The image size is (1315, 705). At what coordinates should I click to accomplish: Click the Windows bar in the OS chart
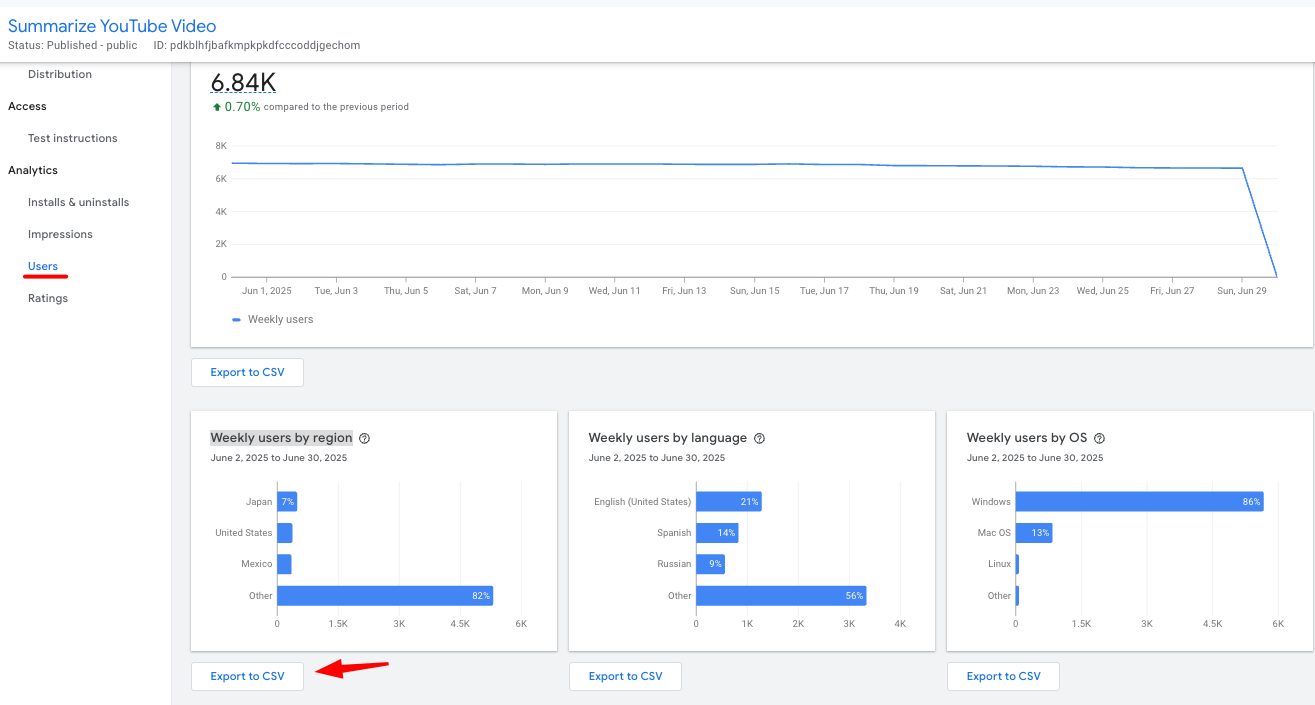coord(1138,501)
